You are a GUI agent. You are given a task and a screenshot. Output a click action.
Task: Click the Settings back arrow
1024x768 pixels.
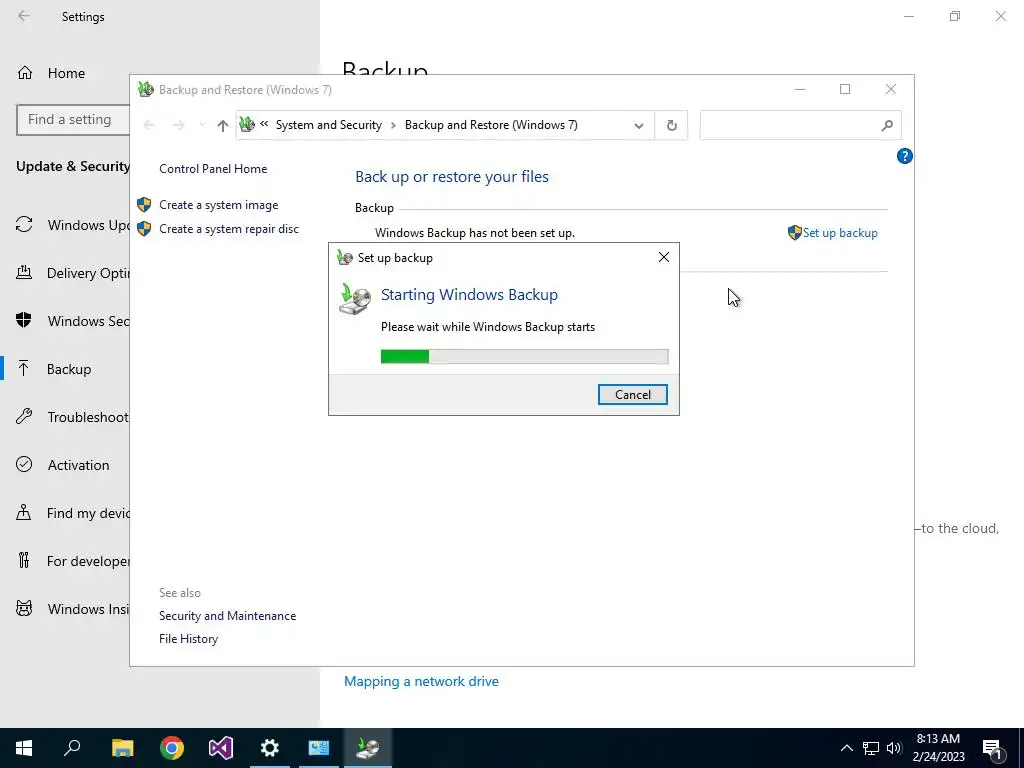(24, 16)
